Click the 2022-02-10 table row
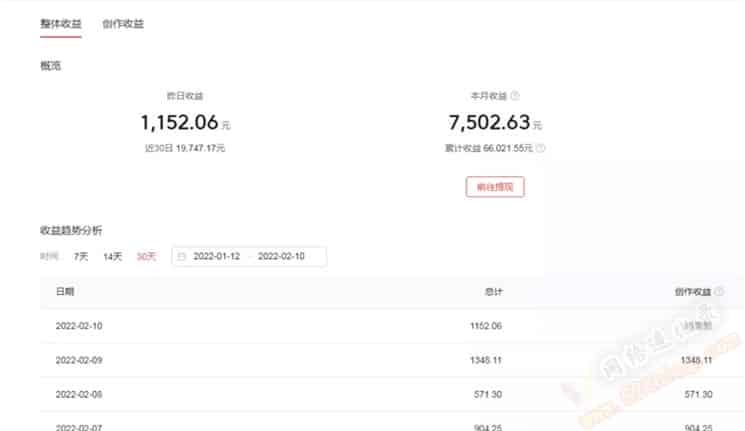 click(x=392, y=326)
